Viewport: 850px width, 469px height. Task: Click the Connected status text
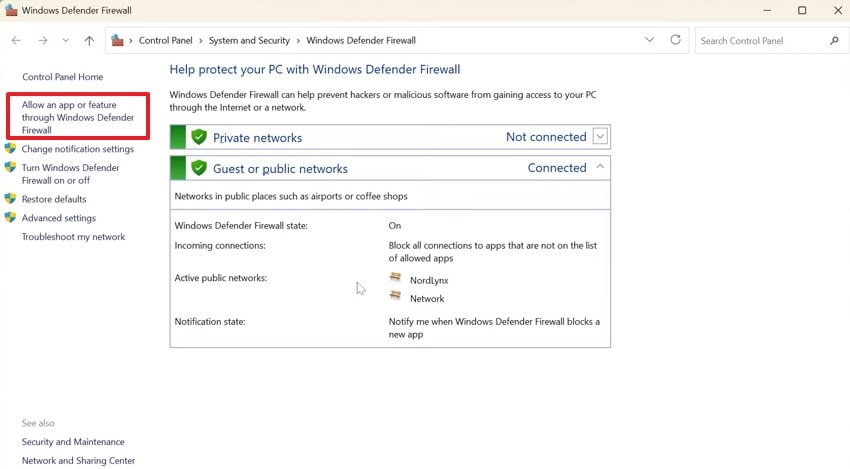[557, 168]
